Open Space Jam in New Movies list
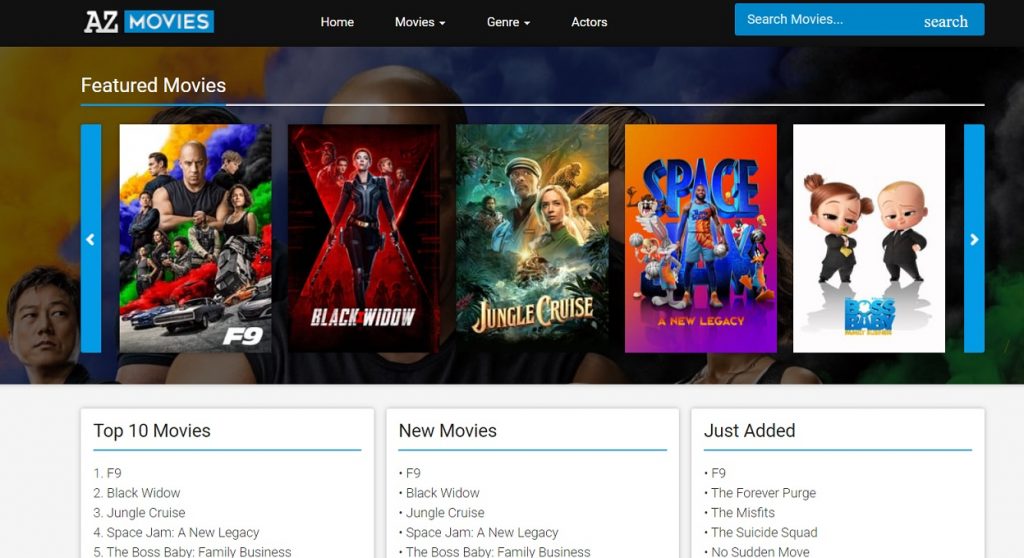 click(482, 533)
